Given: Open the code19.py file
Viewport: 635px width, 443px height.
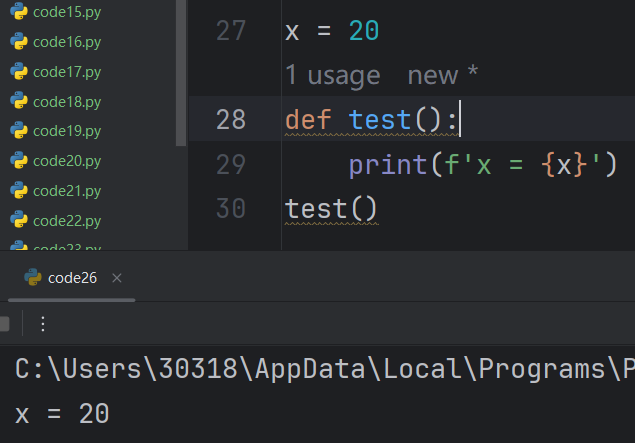Looking at the screenshot, I should pyautogui.click(x=66, y=131).
